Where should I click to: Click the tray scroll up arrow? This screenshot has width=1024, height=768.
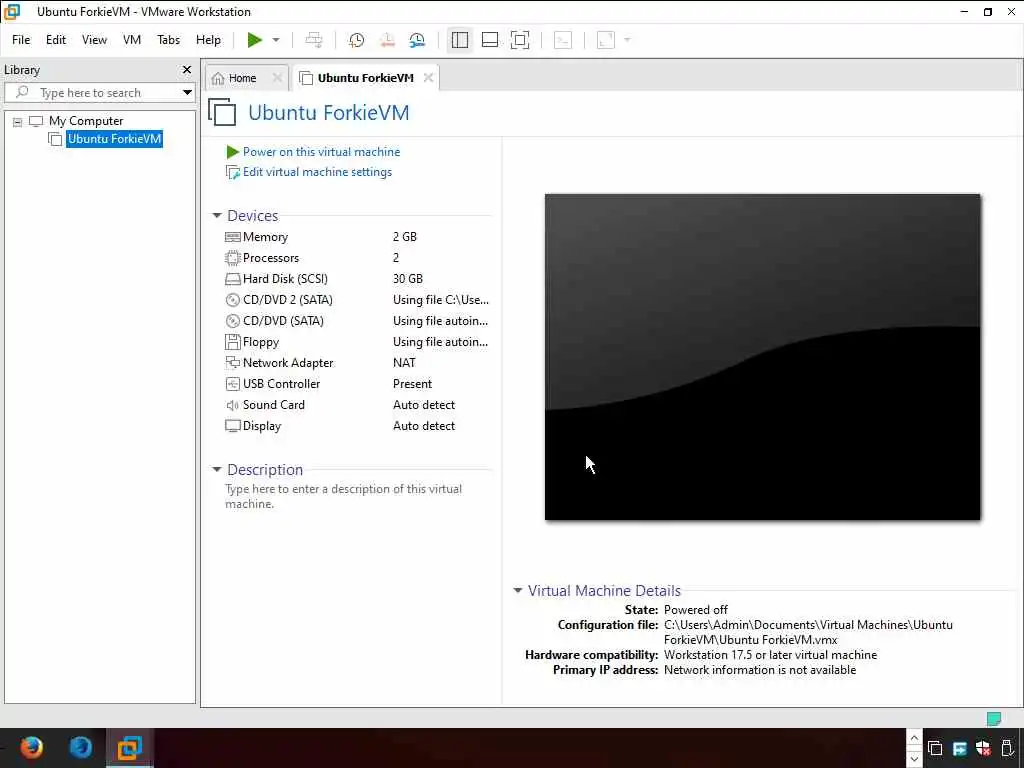(x=914, y=738)
